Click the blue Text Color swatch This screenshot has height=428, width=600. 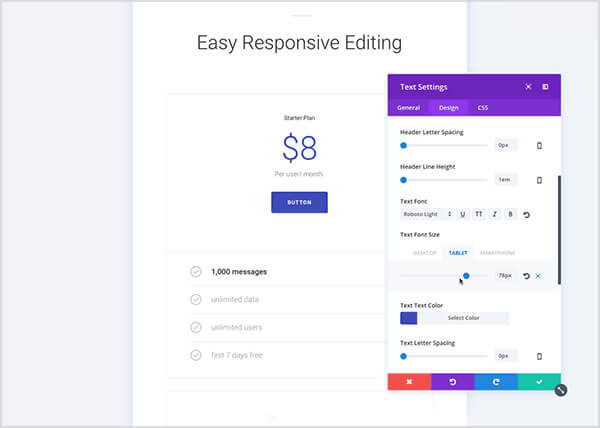pyautogui.click(x=409, y=318)
